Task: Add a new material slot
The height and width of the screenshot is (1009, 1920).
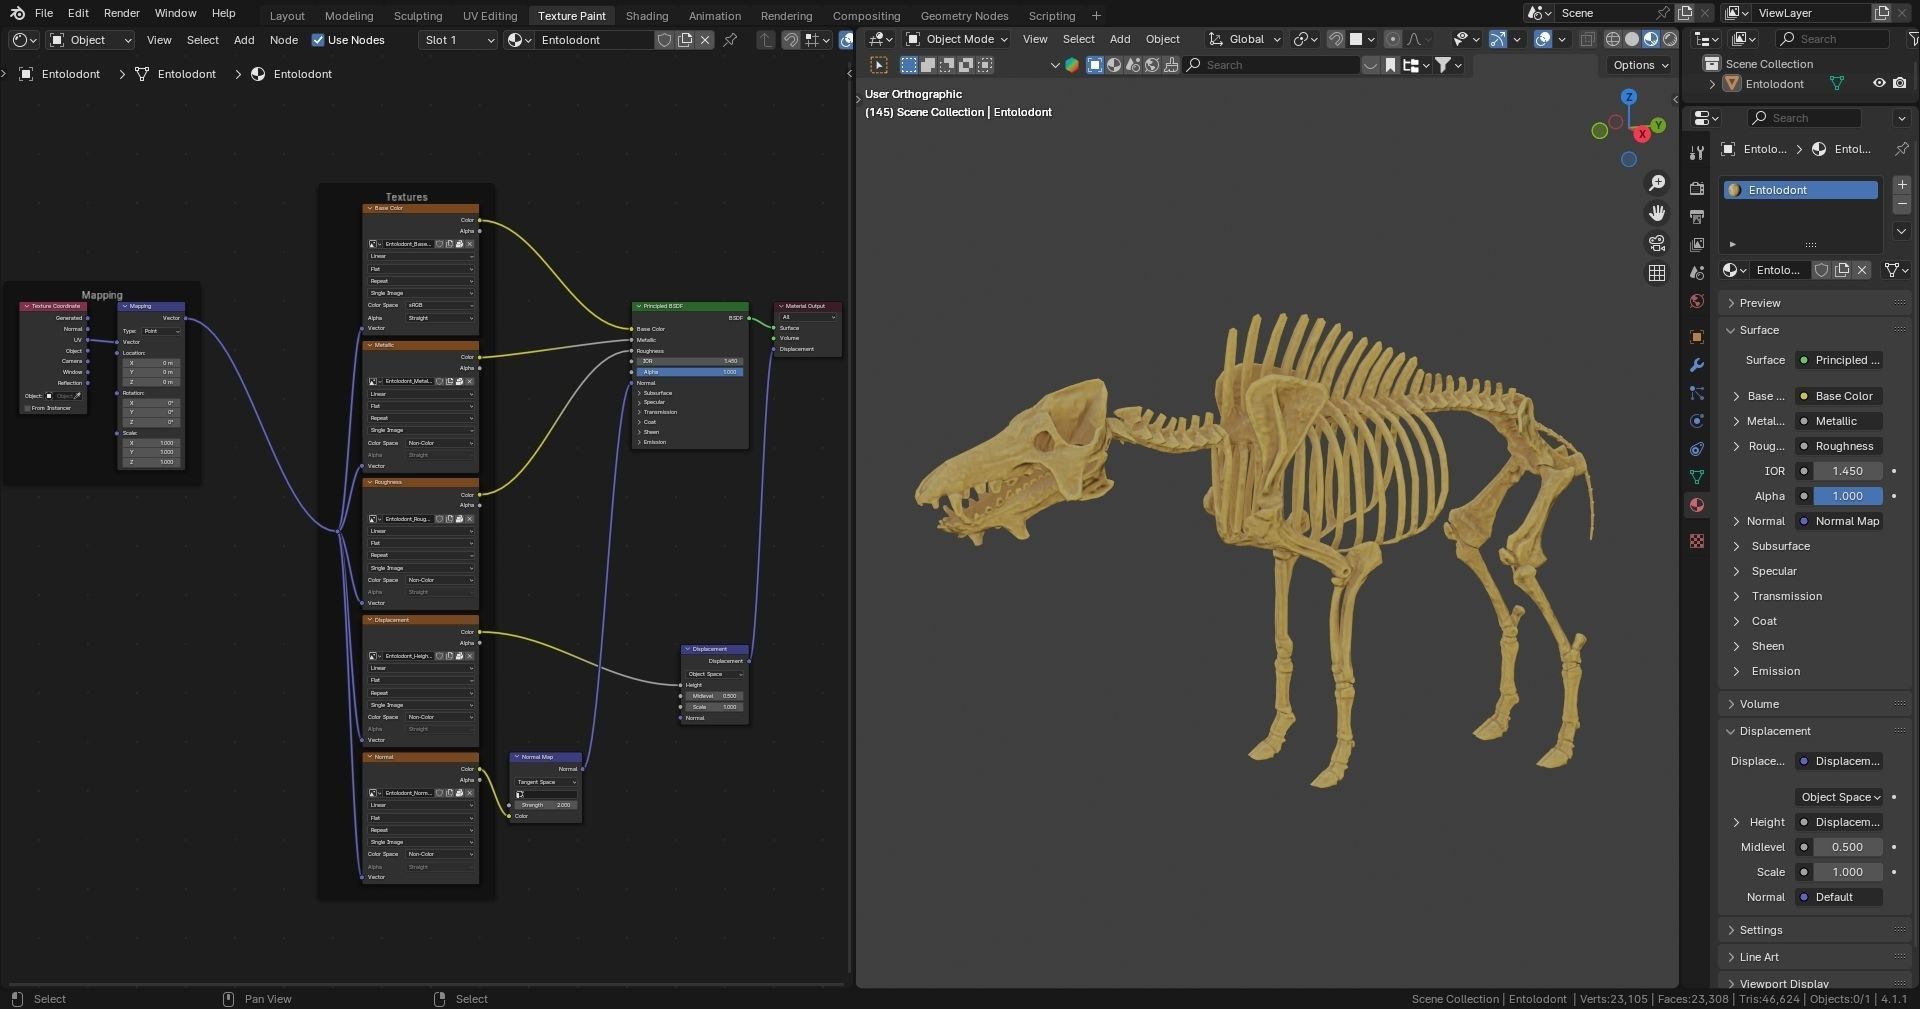Action: [x=1901, y=185]
